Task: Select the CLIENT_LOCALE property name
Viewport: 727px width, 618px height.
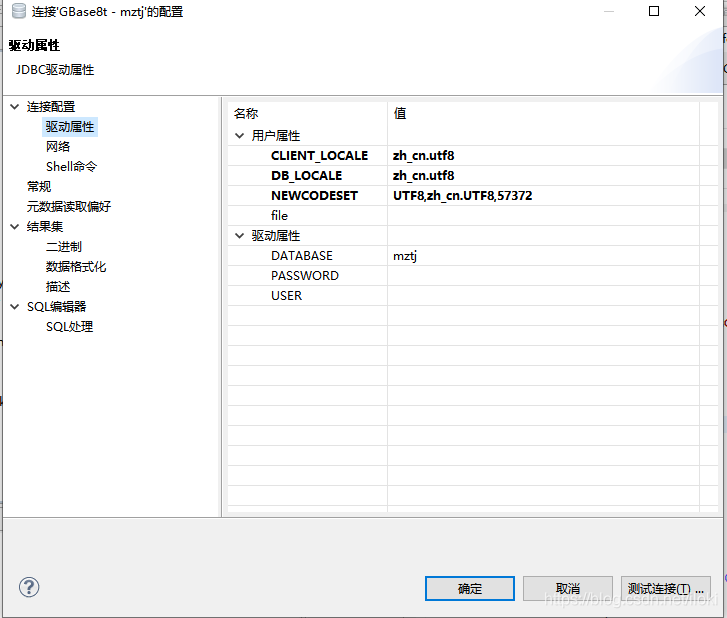Action: 319,156
